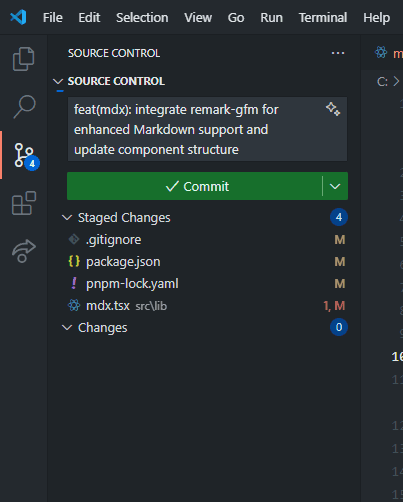The image size is (403, 502).
Task: Open the Search view icon
Action: (x=24, y=107)
